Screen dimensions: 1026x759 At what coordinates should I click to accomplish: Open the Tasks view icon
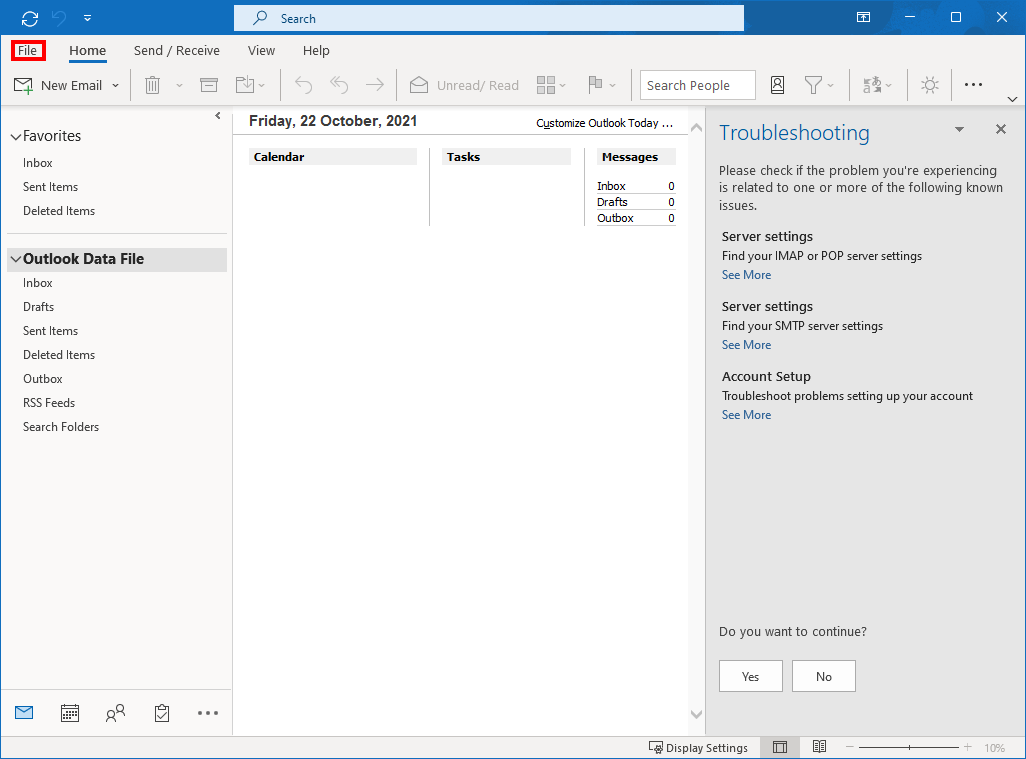(162, 713)
